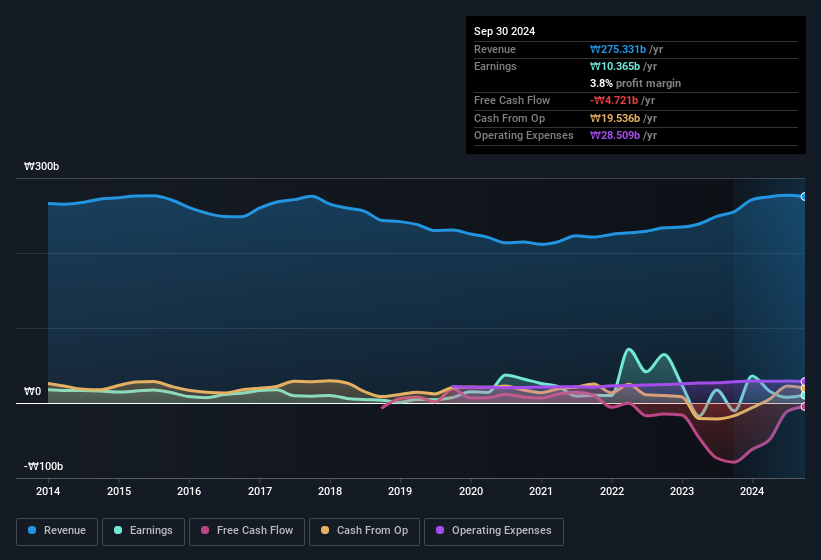Select the 2024 label on the timeline
This screenshot has height=560, width=821.
[752, 491]
